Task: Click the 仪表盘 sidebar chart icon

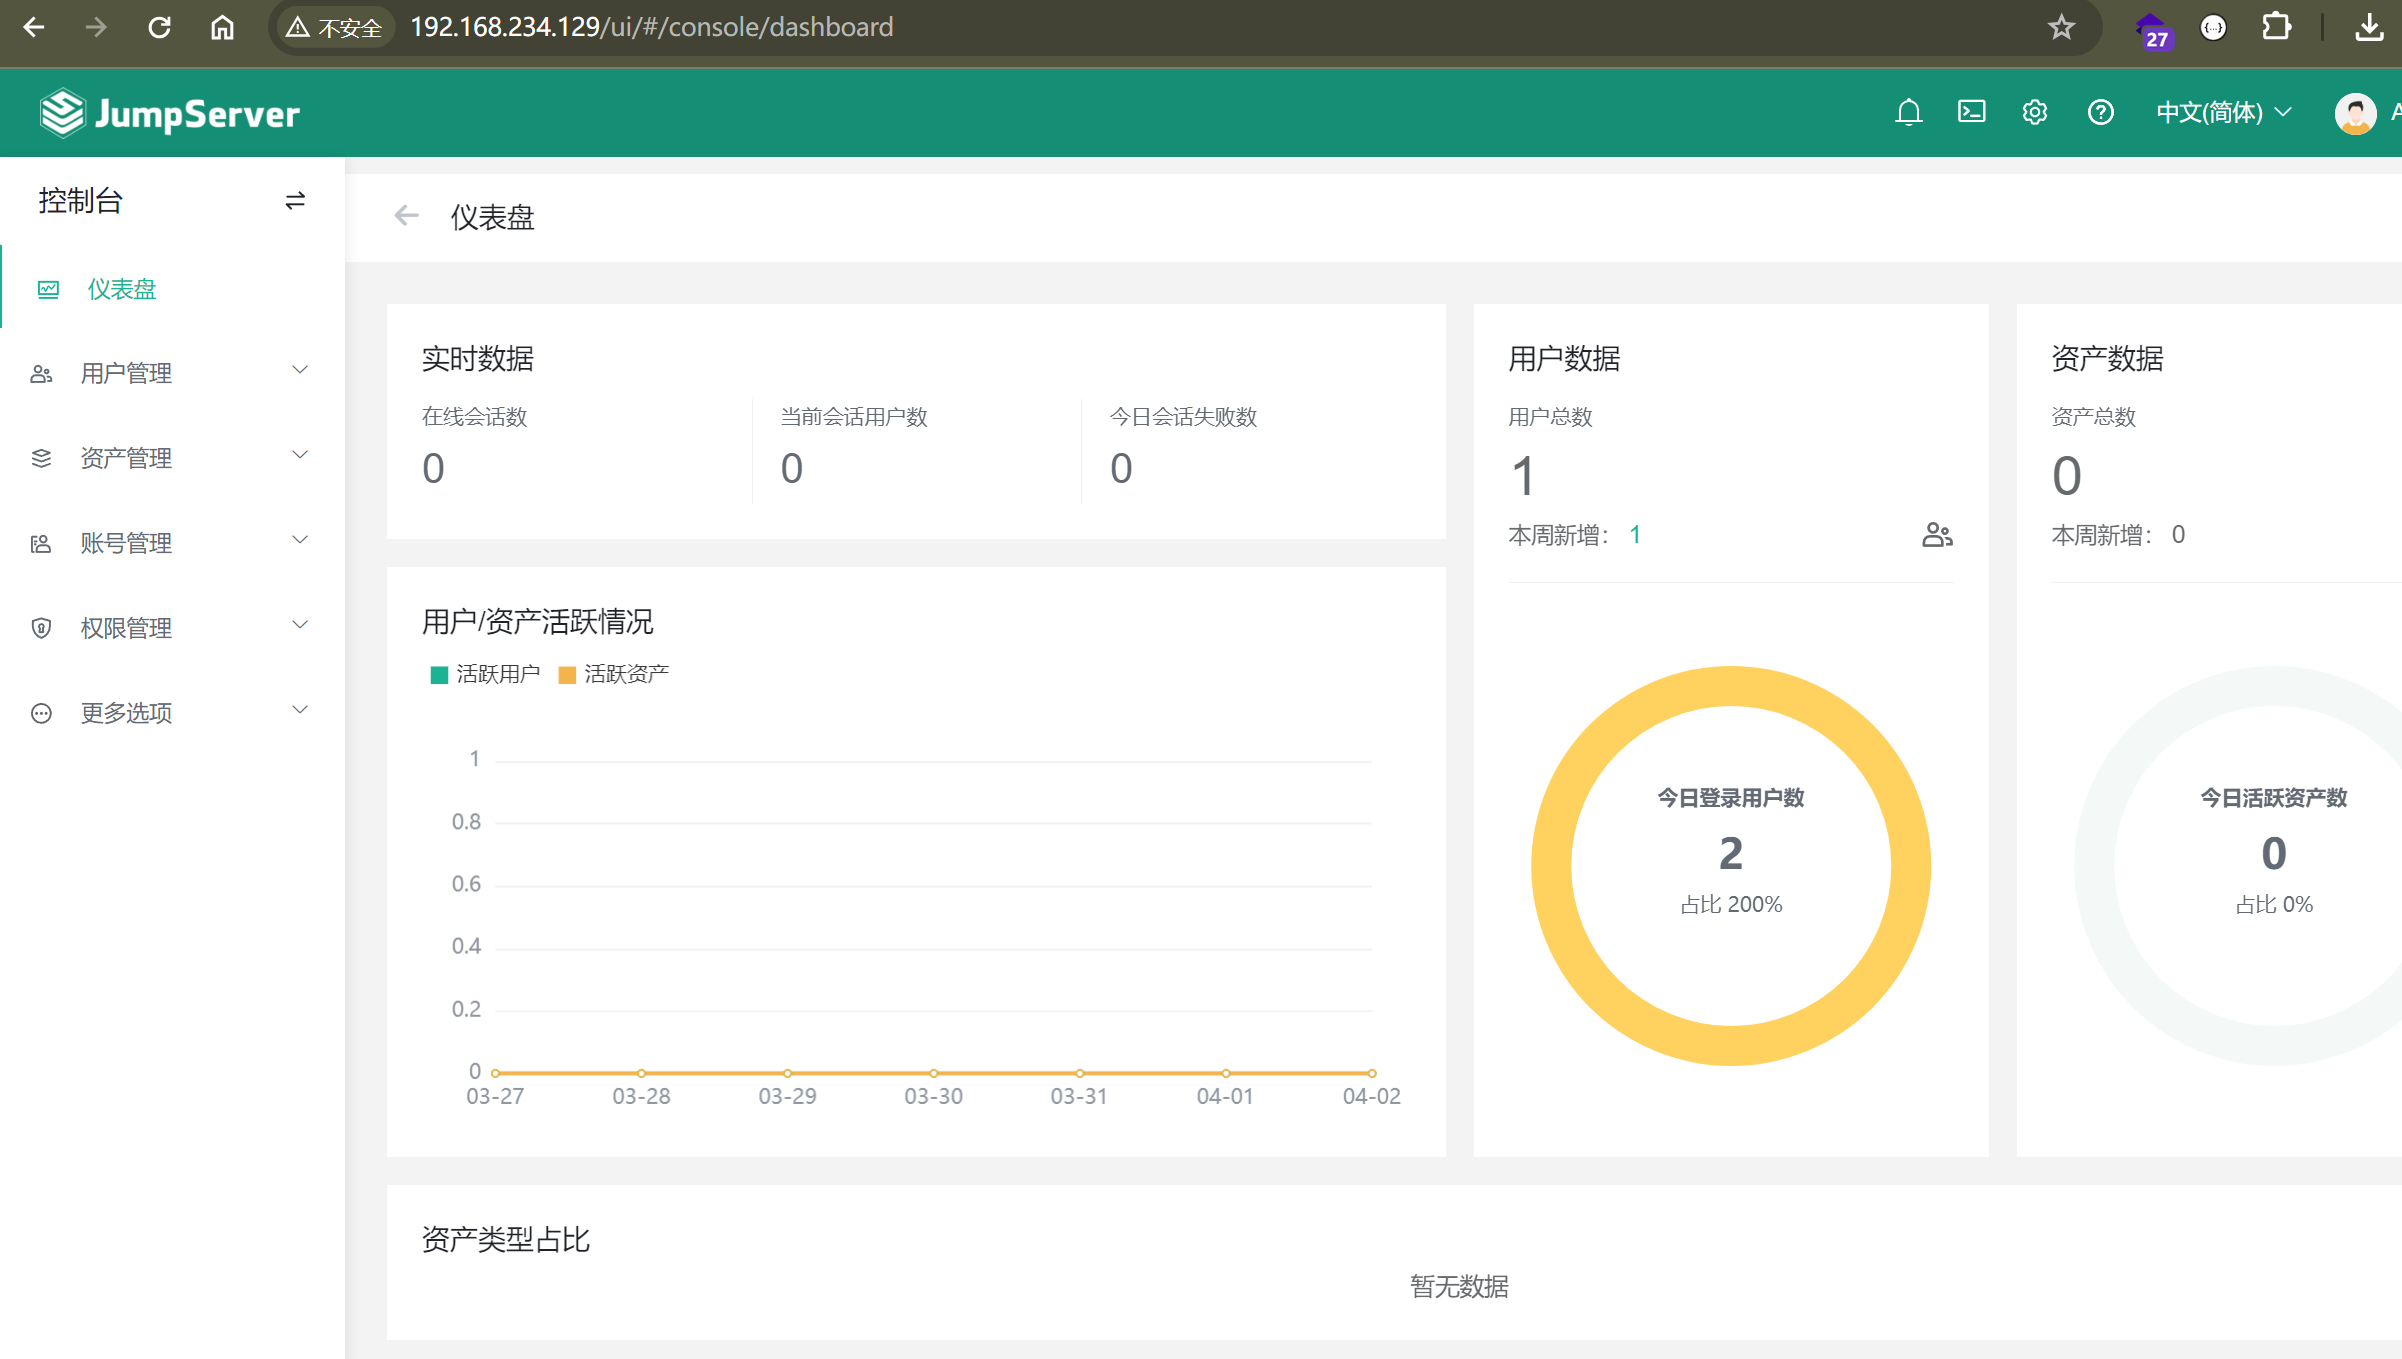Action: (x=48, y=290)
